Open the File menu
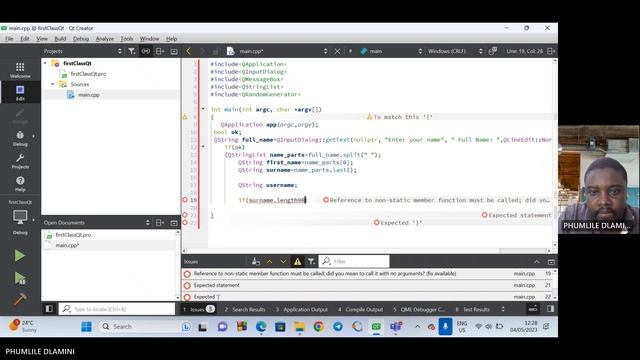This screenshot has height=360, width=640. pyautogui.click(x=9, y=39)
